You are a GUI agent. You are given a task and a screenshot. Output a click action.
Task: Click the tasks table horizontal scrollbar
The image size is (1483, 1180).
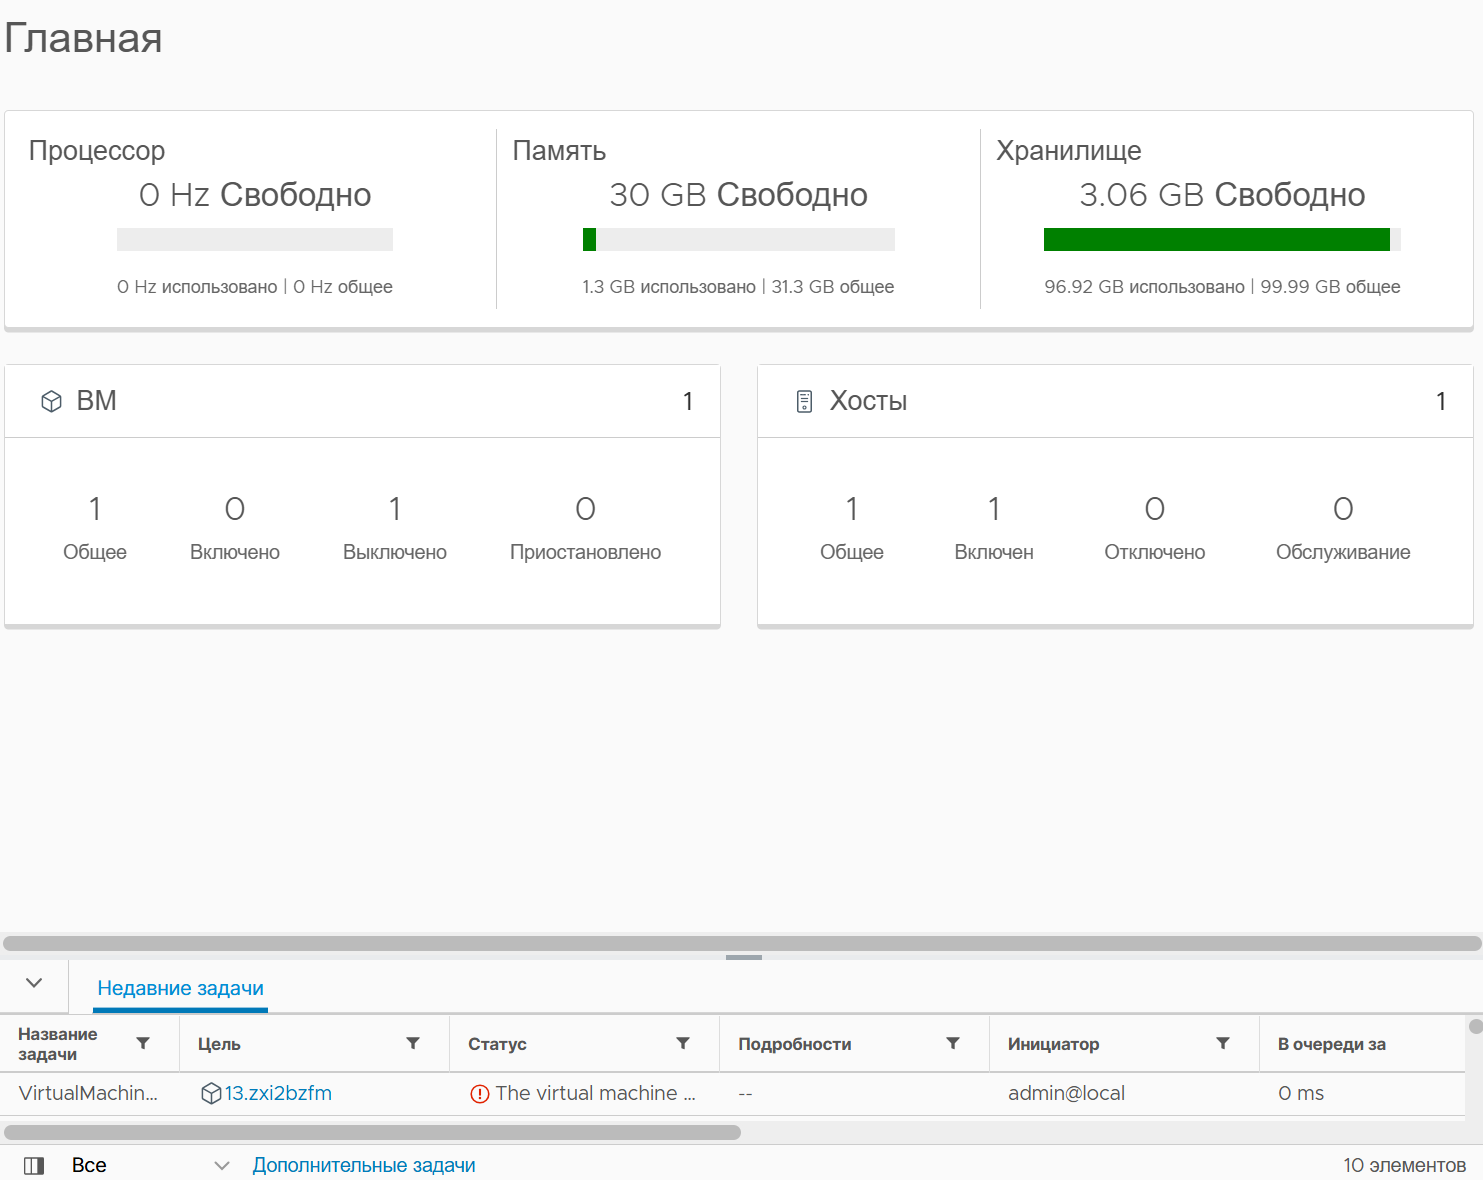(372, 1132)
